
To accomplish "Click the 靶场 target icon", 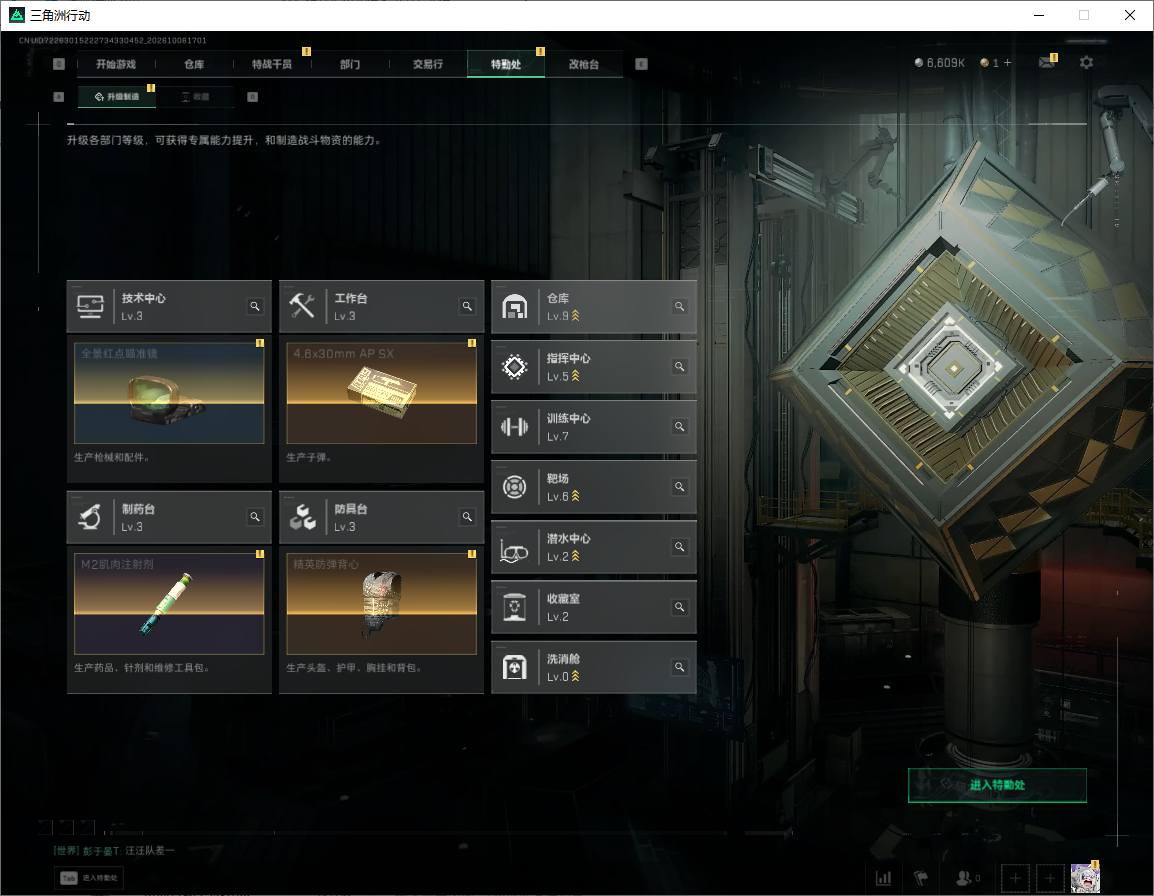I will click(514, 487).
